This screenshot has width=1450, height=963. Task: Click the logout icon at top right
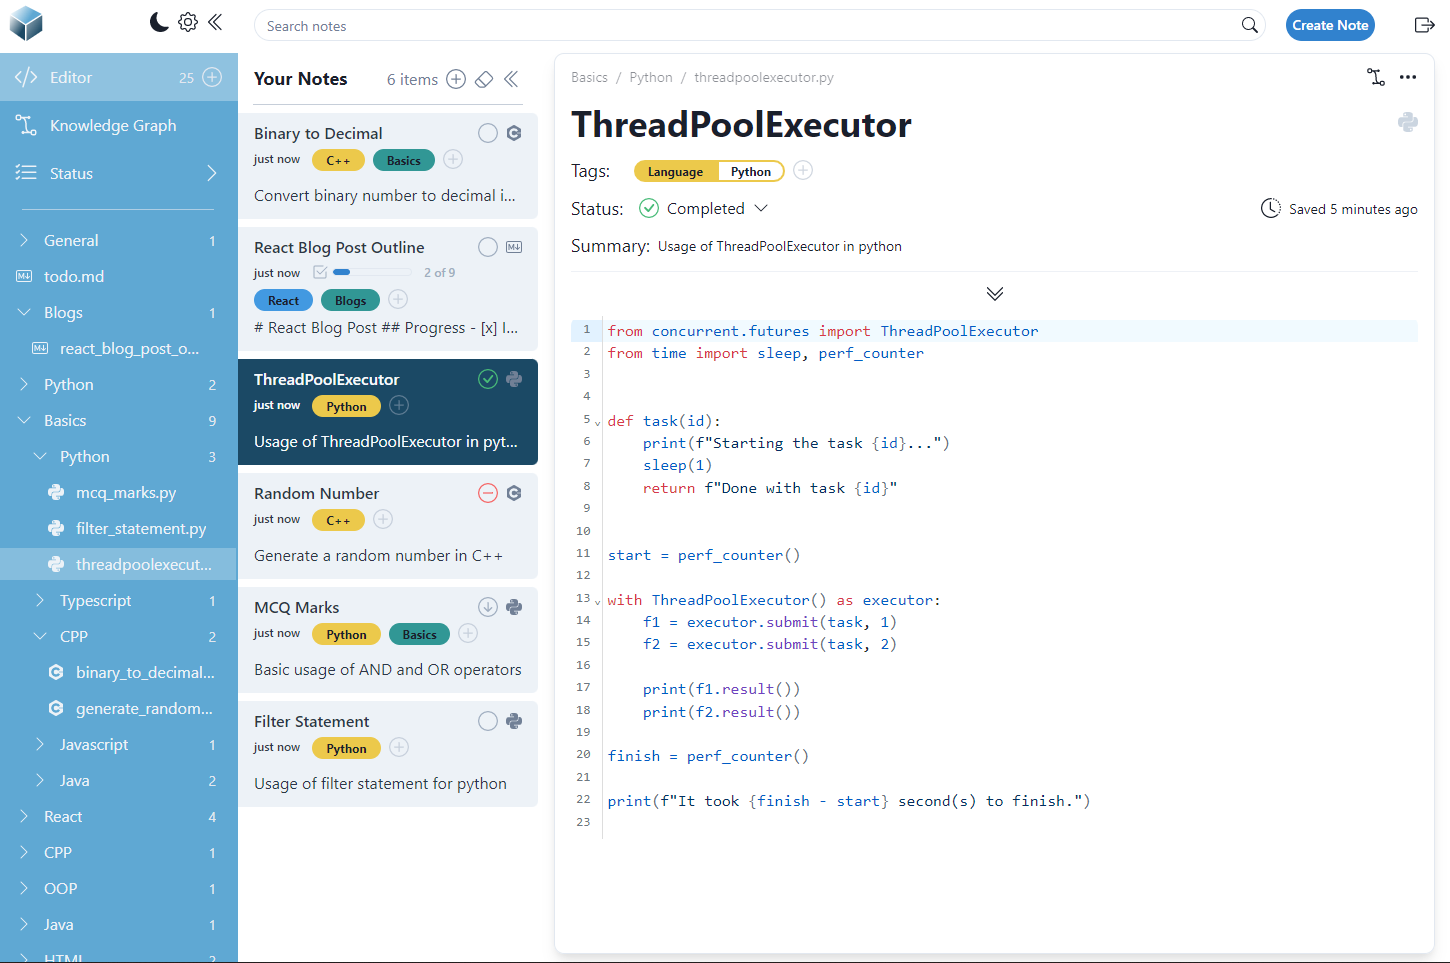click(x=1424, y=25)
